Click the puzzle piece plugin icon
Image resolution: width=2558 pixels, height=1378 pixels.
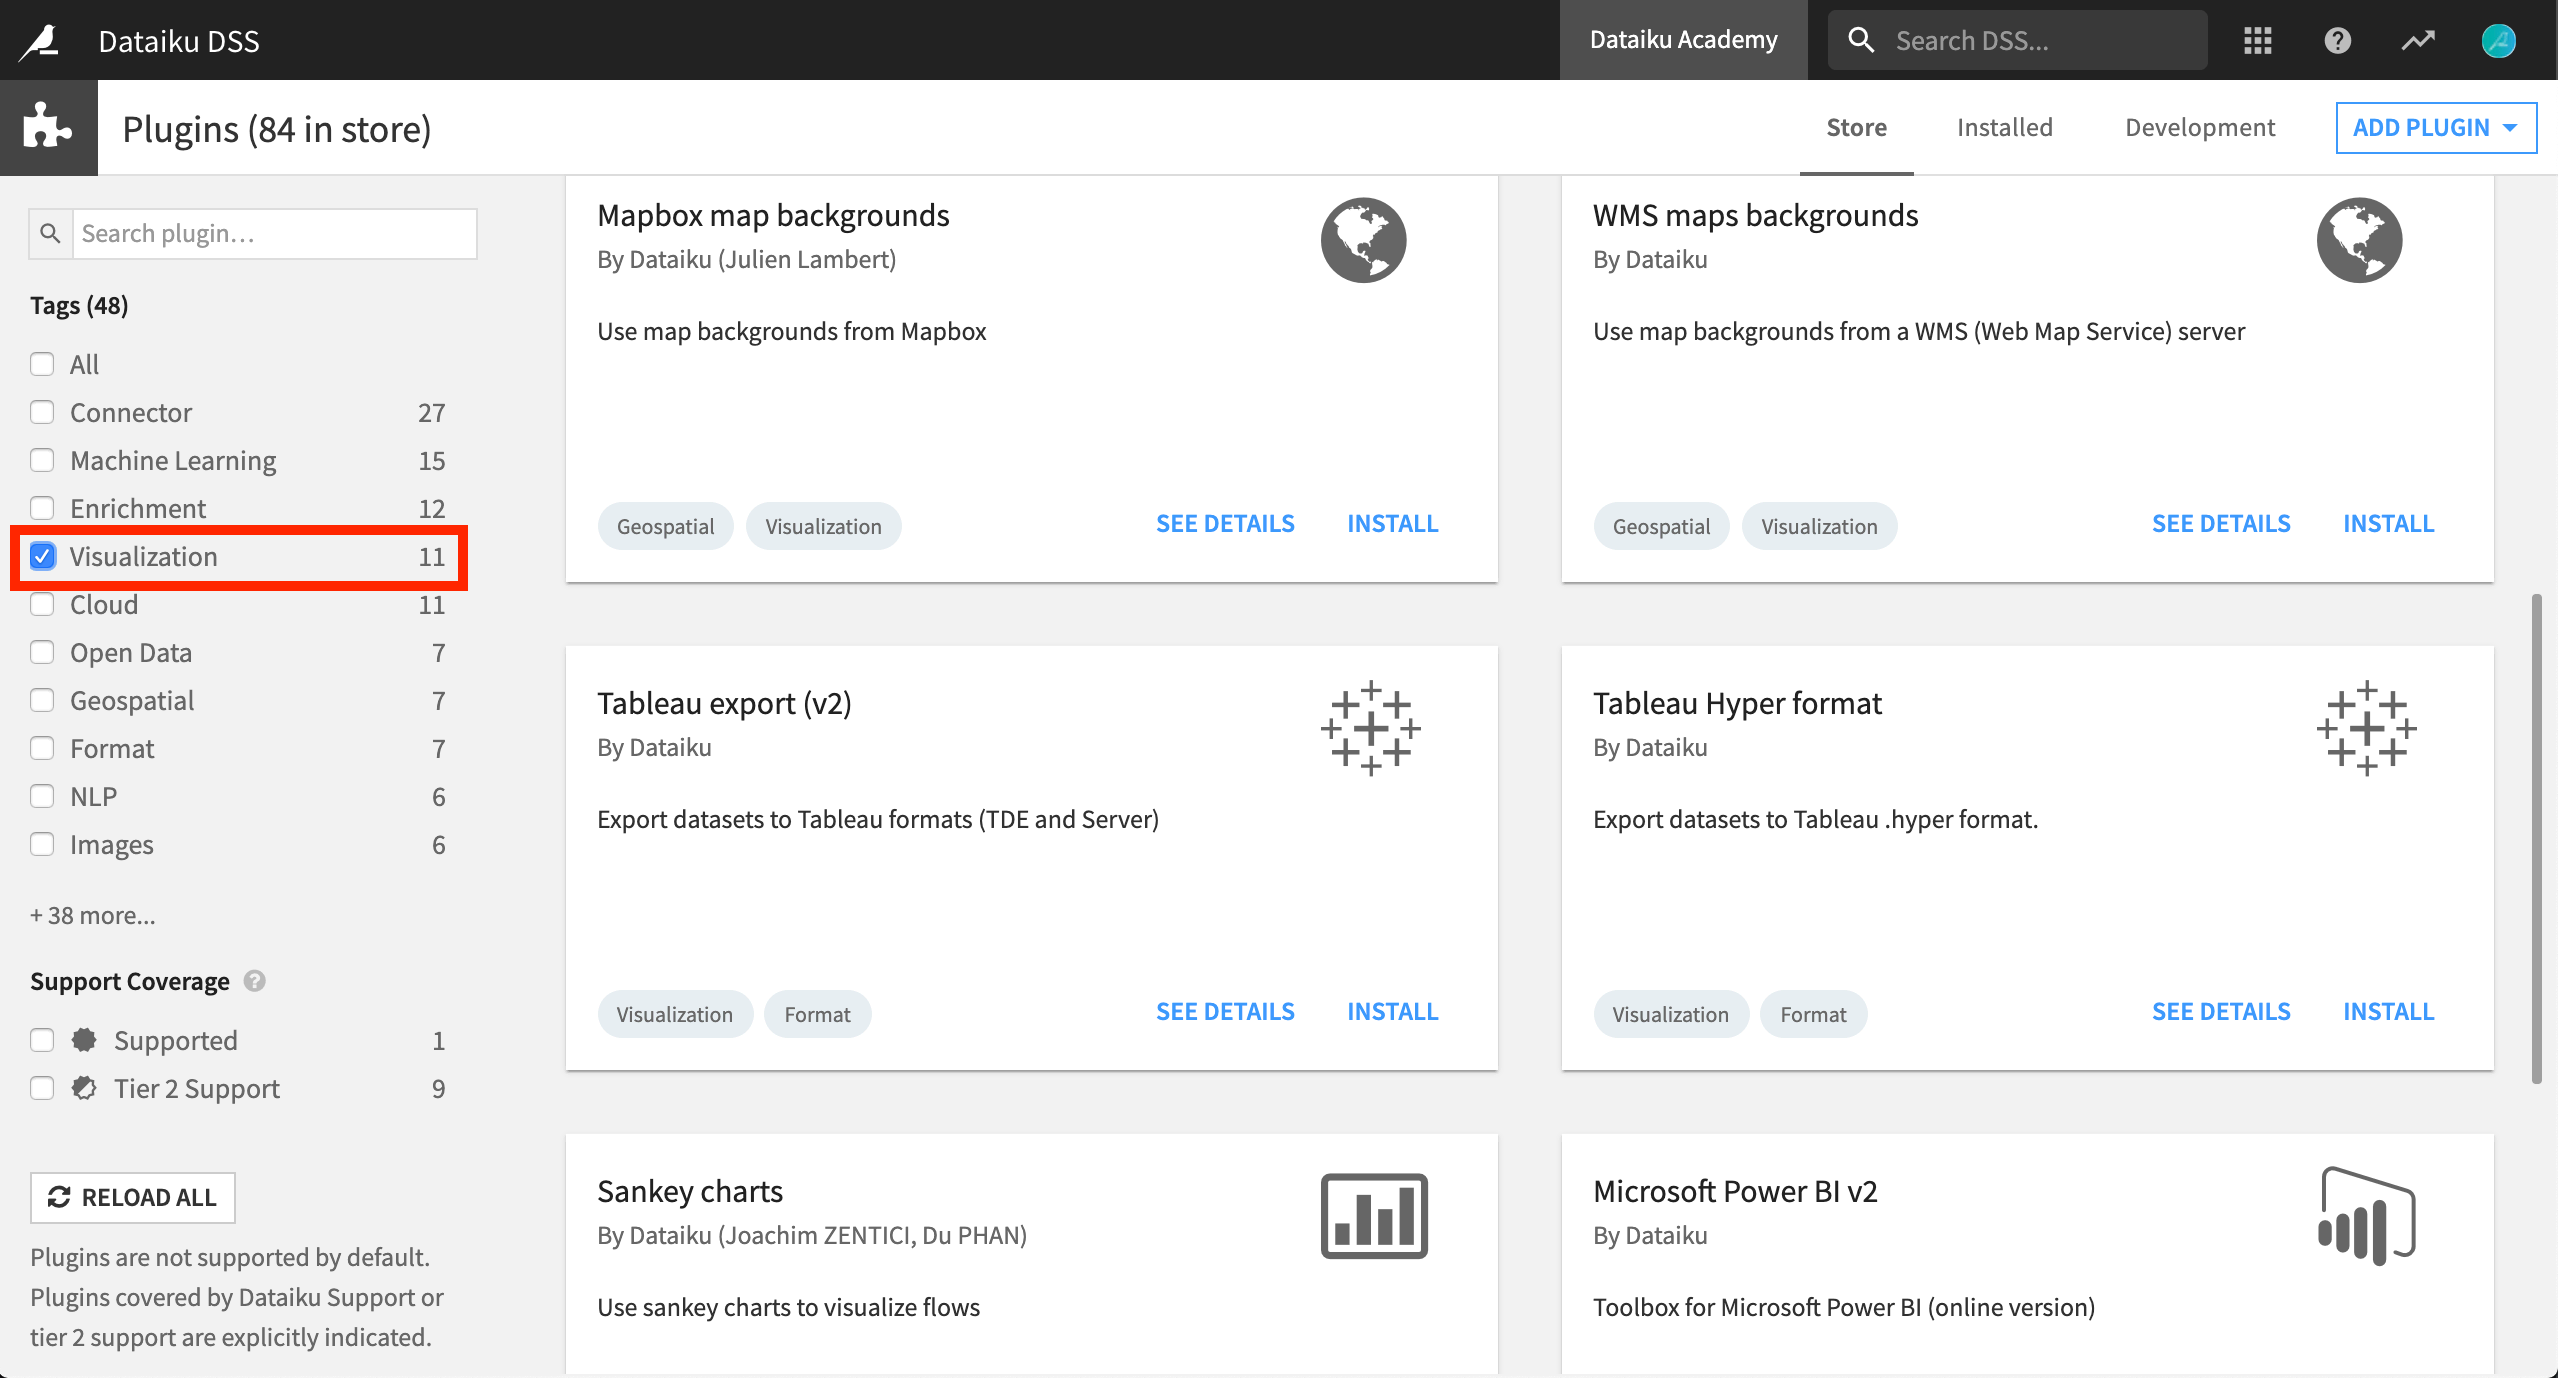click(46, 126)
